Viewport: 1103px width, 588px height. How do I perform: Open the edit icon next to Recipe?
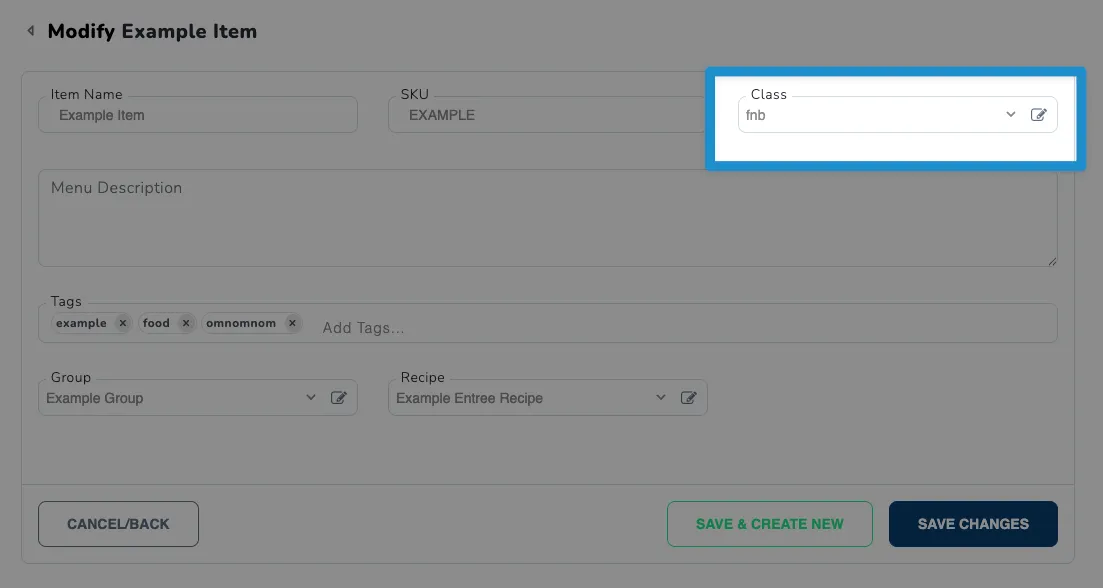coord(689,398)
